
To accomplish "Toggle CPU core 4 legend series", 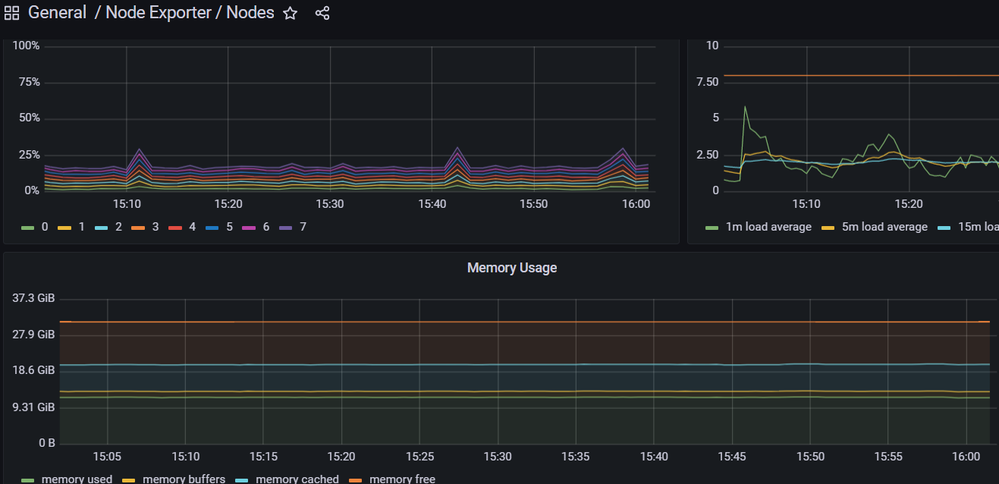I will click(192, 227).
